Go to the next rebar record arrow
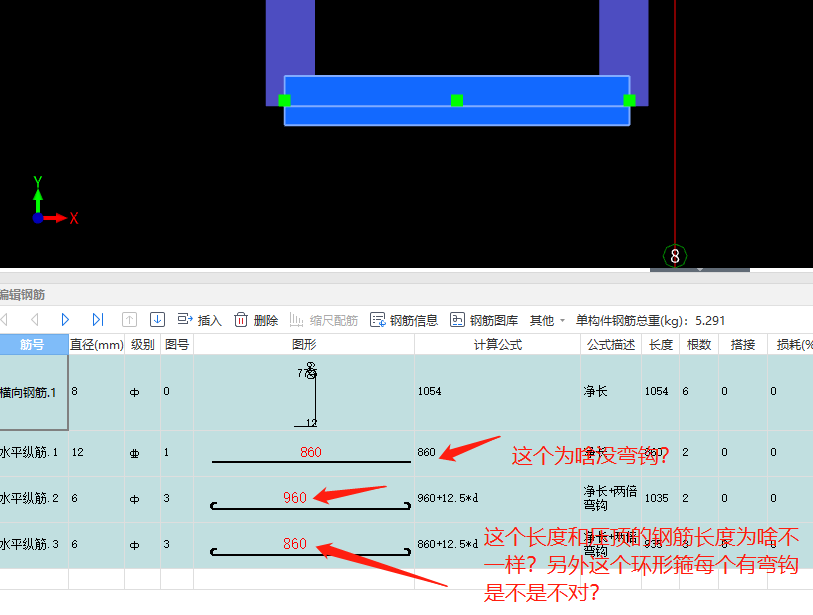This screenshot has width=813, height=615. [x=65, y=319]
